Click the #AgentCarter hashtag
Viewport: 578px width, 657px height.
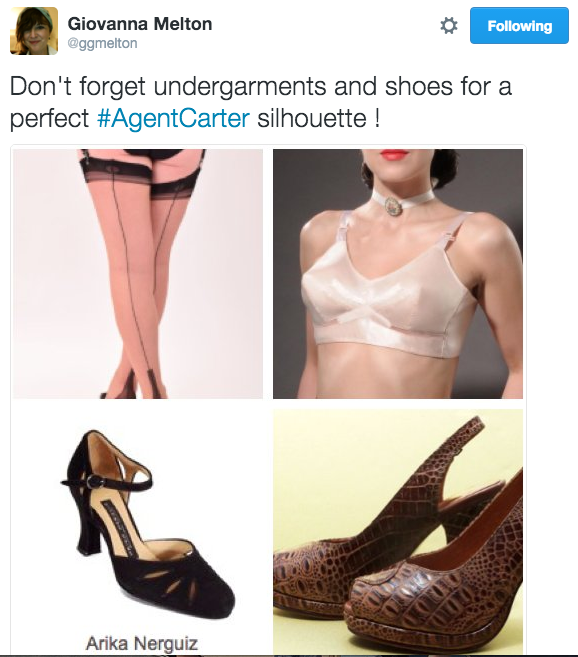pos(173,118)
